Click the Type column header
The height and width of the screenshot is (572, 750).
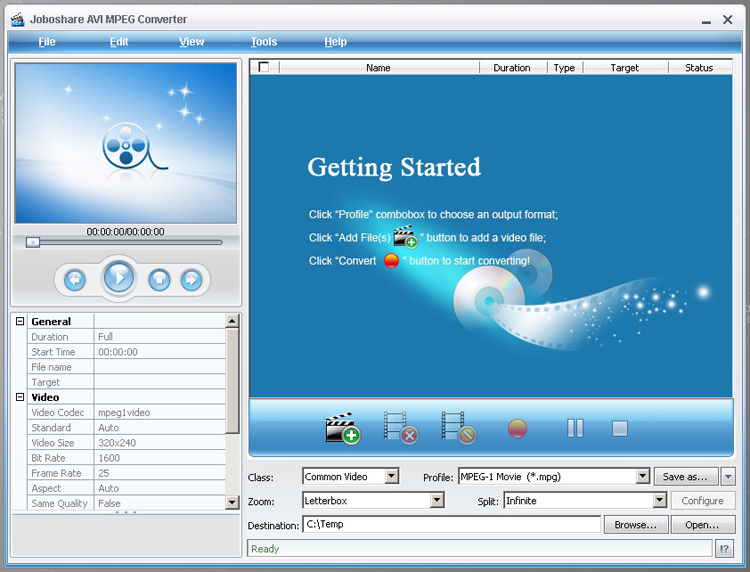564,67
